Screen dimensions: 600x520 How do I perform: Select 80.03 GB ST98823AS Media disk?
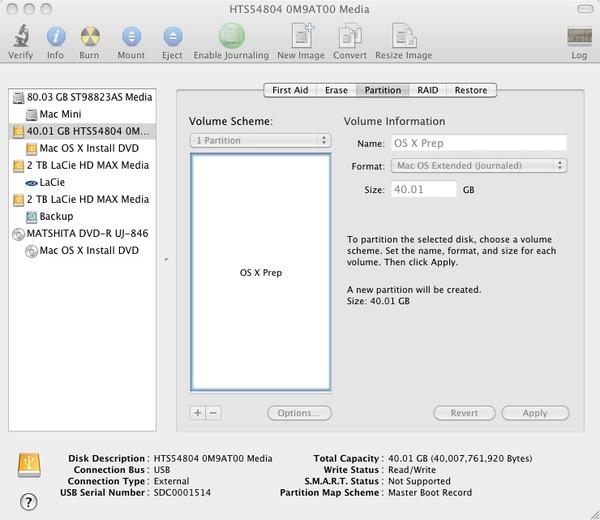point(82,97)
